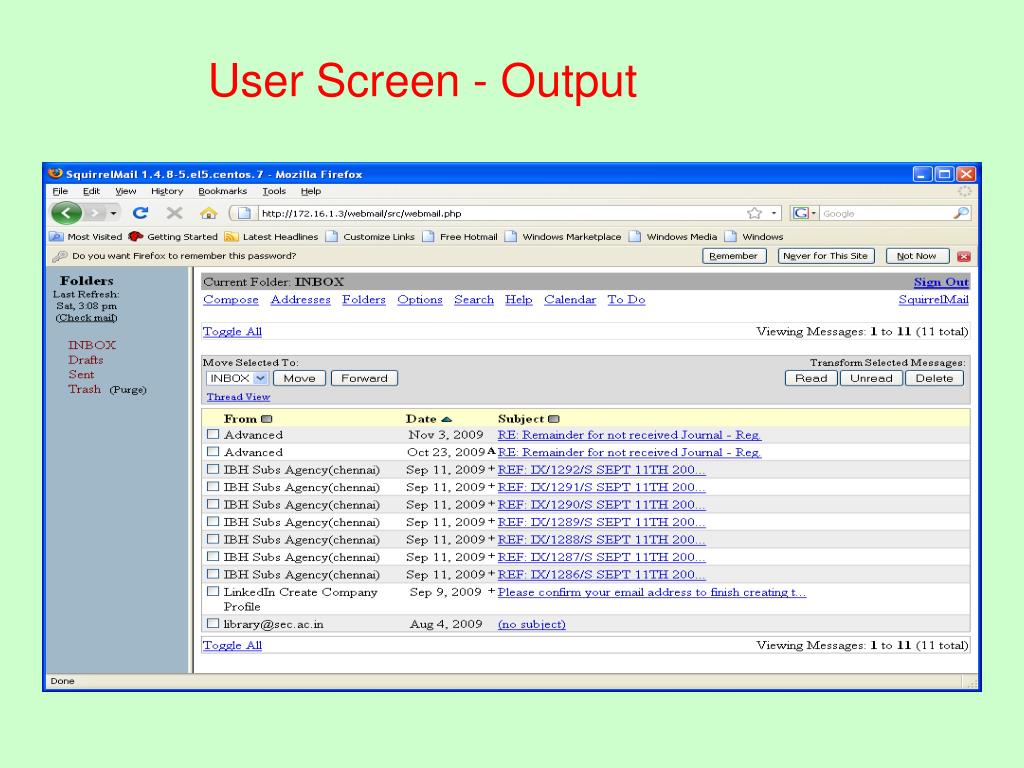This screenshot has height=768, width=1024.
Task: Open the Calendar link
Action: tap(570, 300)
